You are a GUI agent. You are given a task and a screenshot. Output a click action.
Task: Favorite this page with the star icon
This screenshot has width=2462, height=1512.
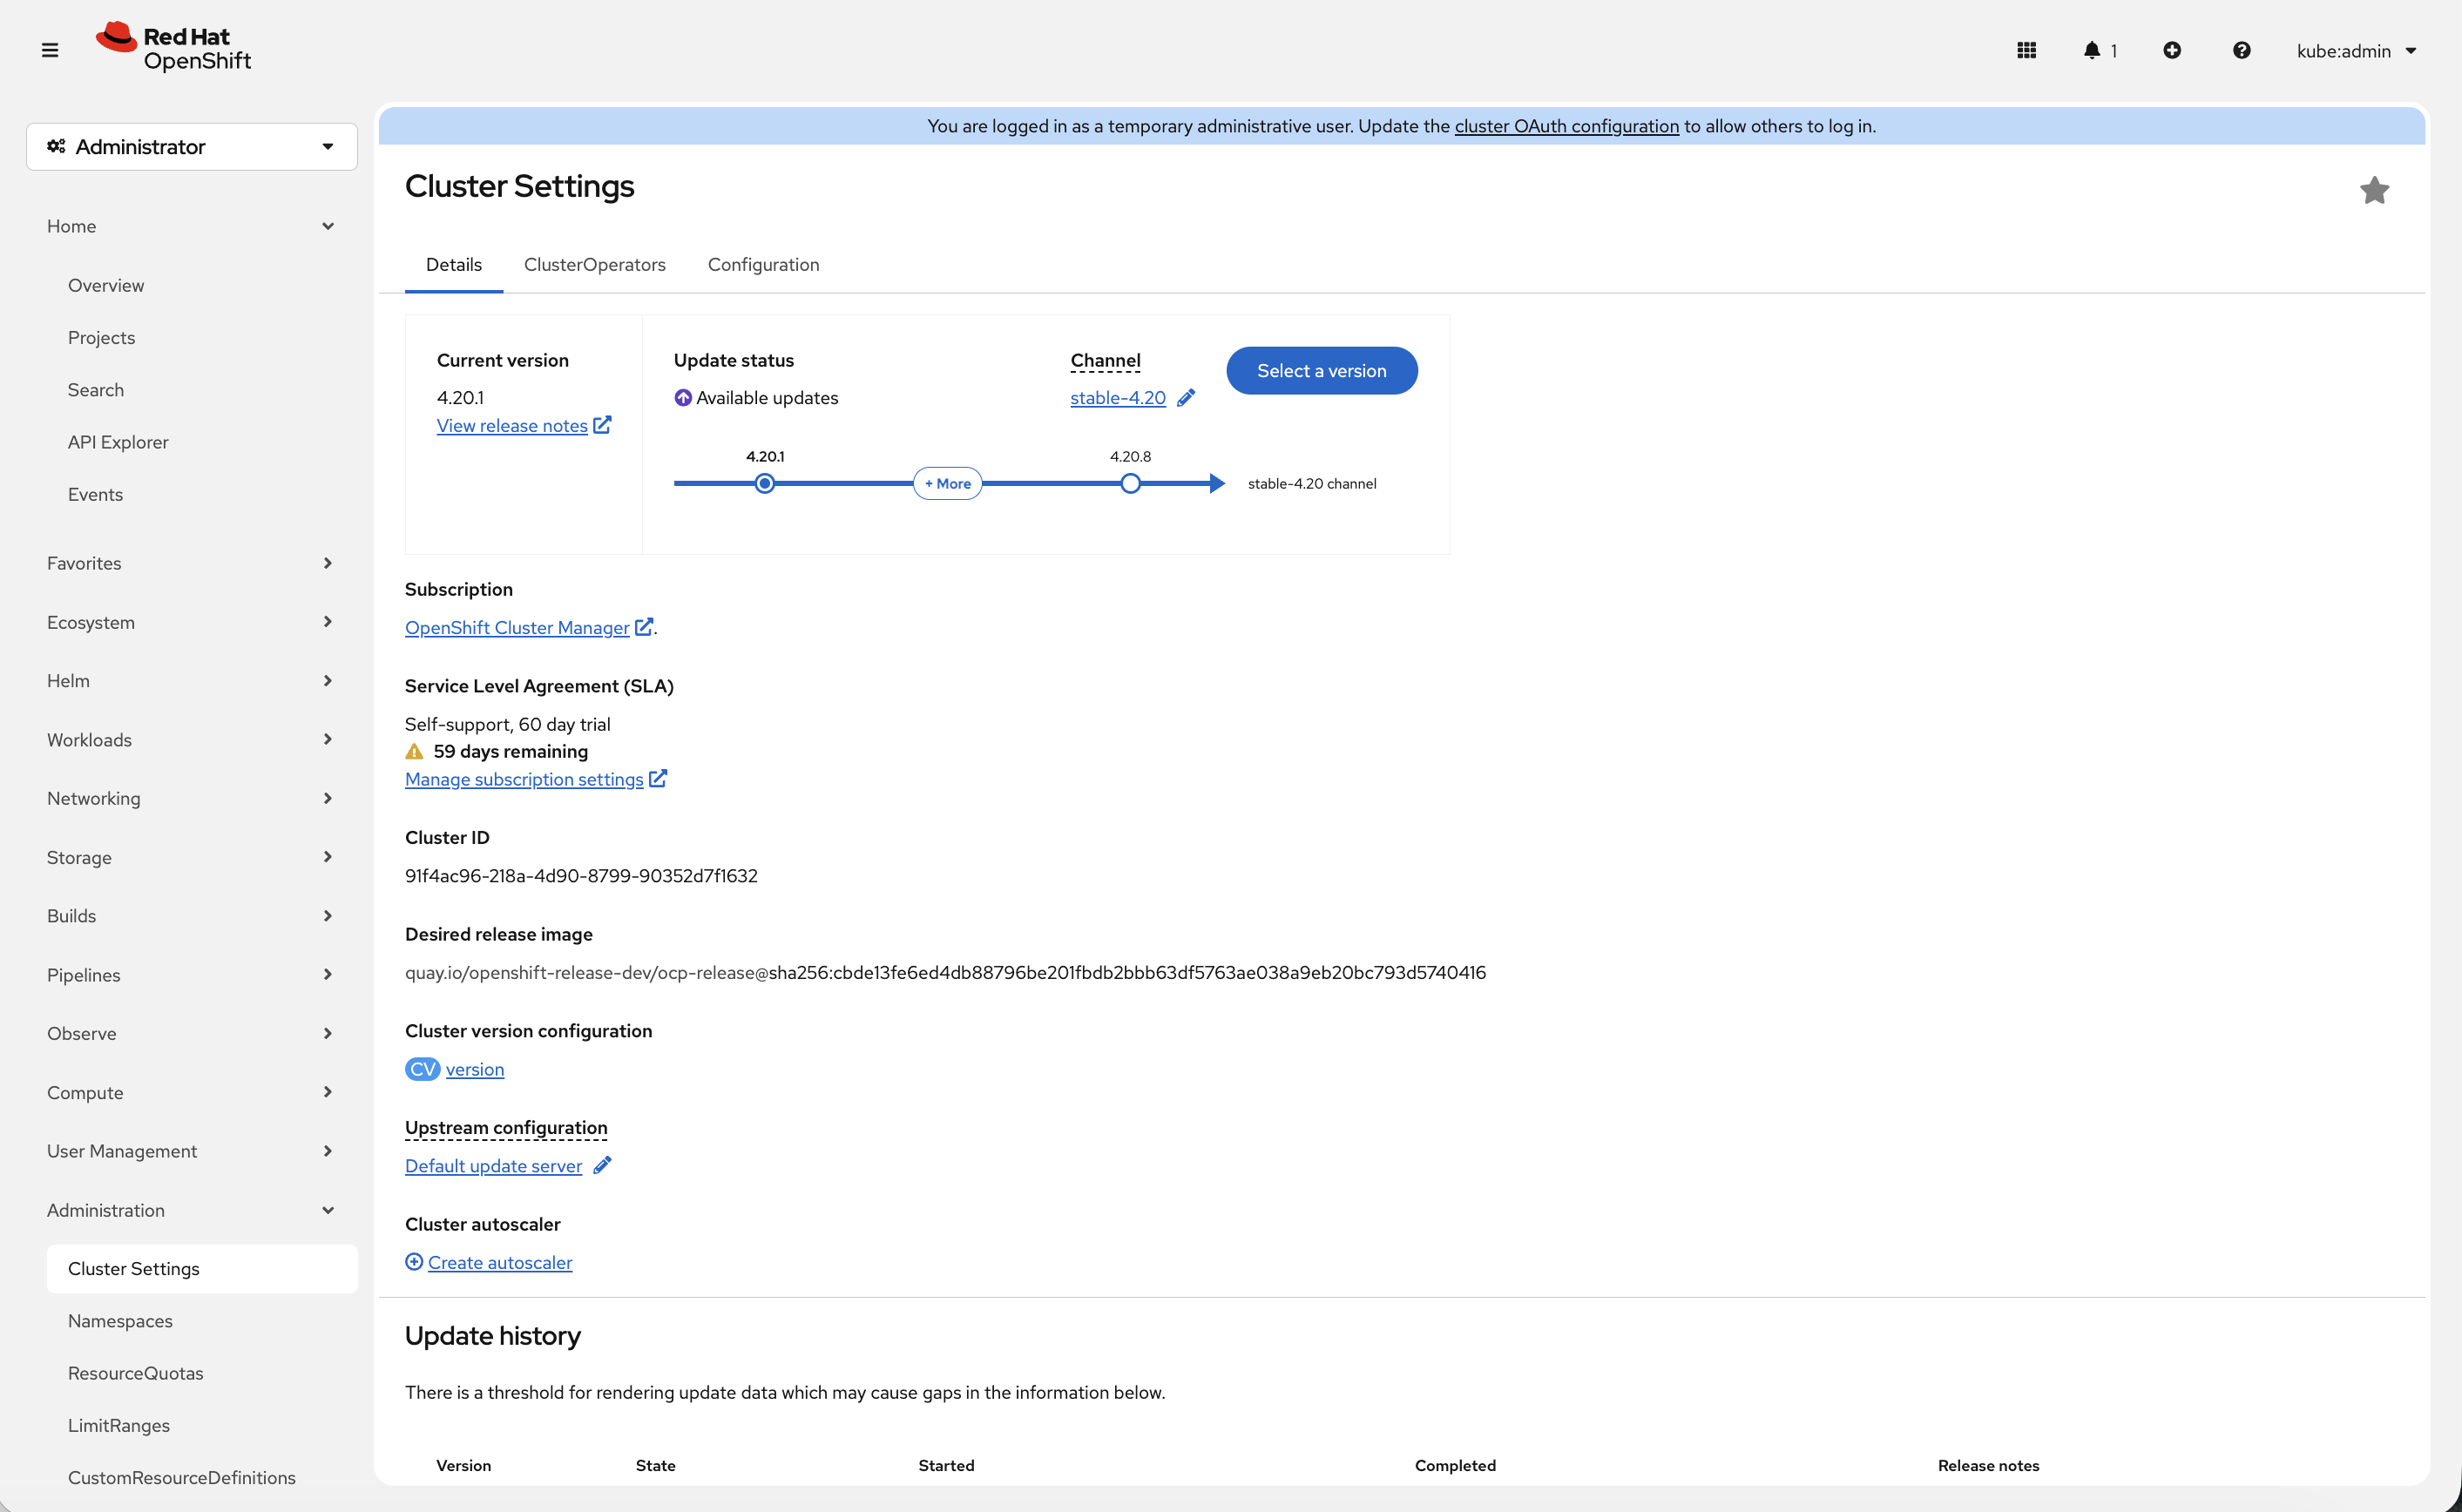coord(2375,190)
